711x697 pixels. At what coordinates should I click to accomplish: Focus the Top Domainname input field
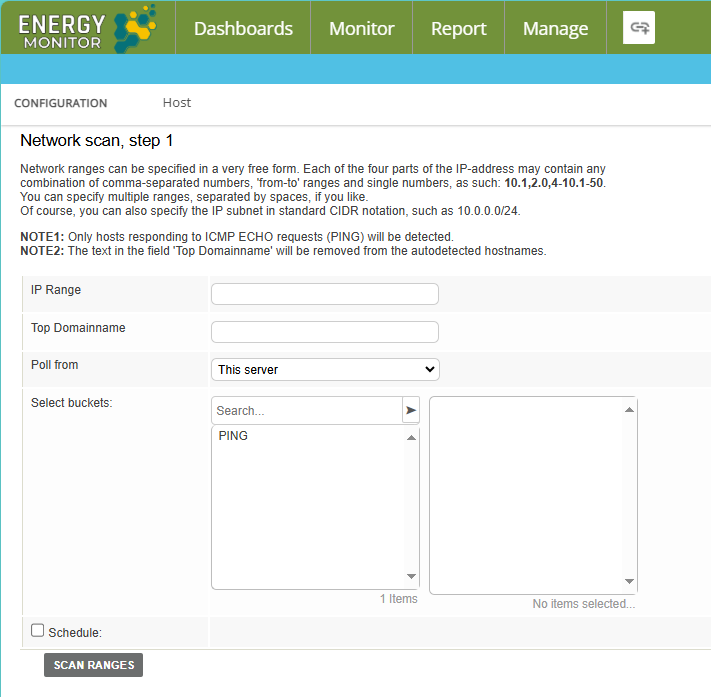(325, 331)
